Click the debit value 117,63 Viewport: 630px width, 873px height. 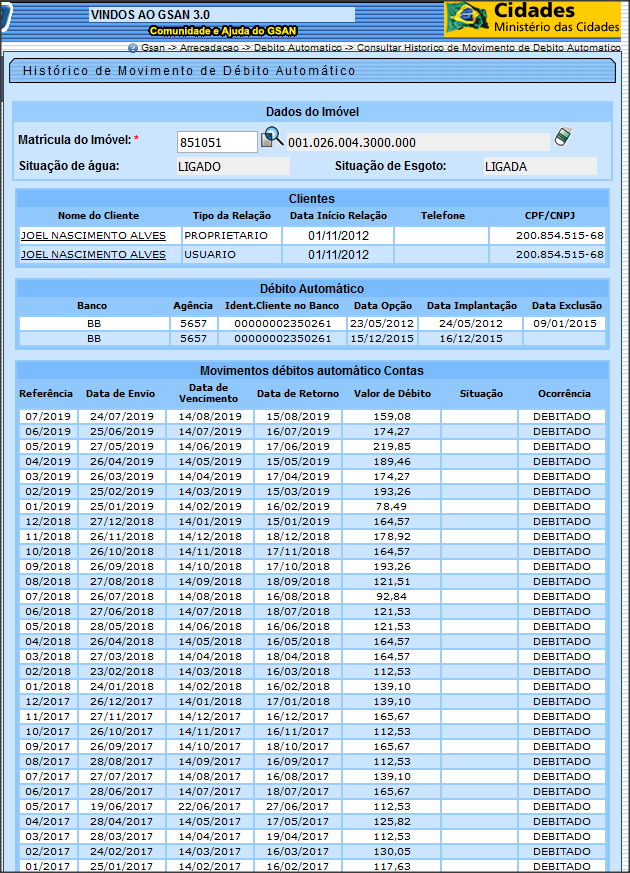392,867
